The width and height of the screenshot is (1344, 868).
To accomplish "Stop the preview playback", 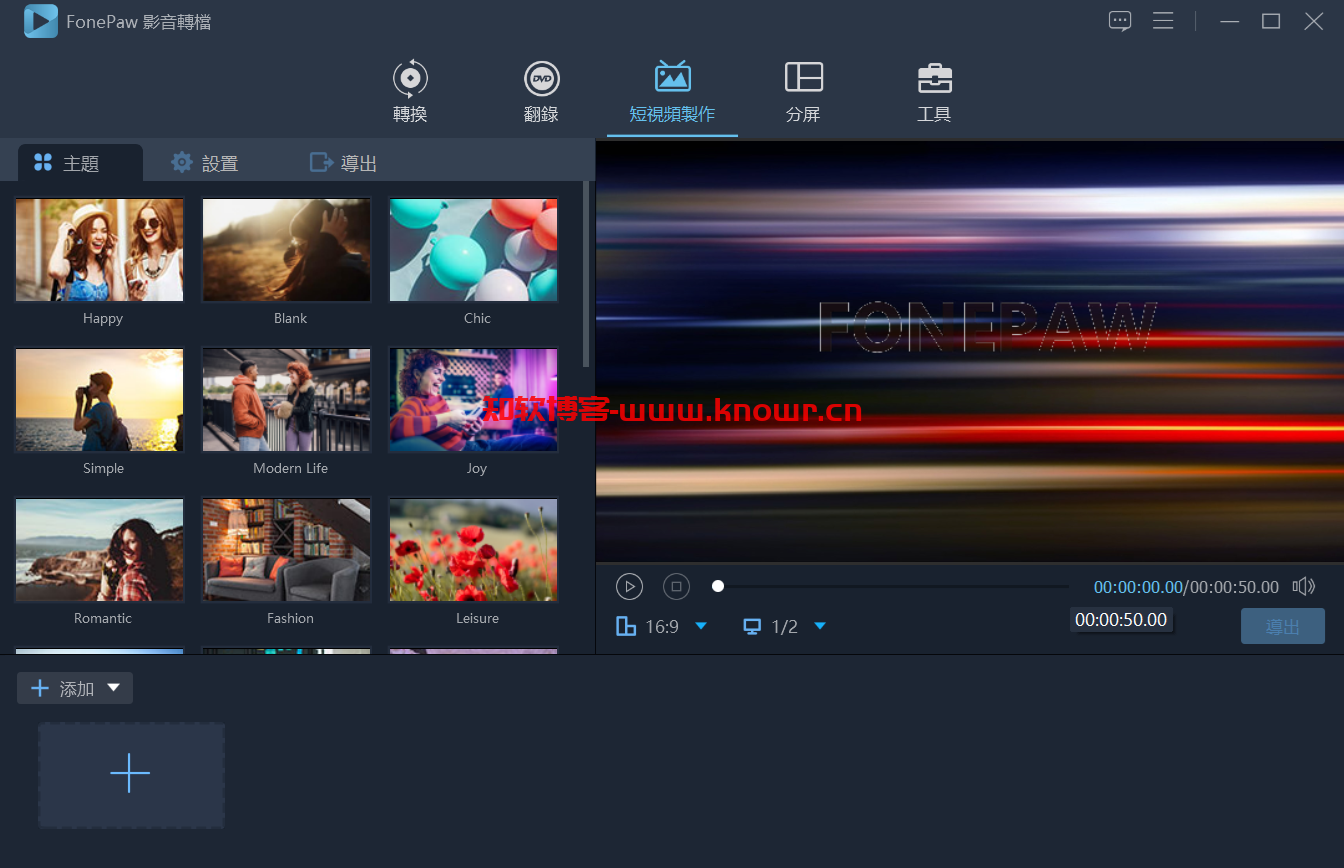I will 677,587.
